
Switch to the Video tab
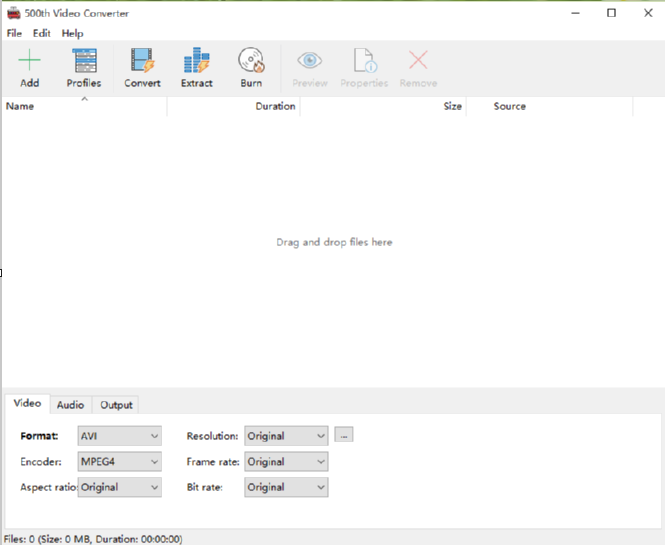(27, 403)
